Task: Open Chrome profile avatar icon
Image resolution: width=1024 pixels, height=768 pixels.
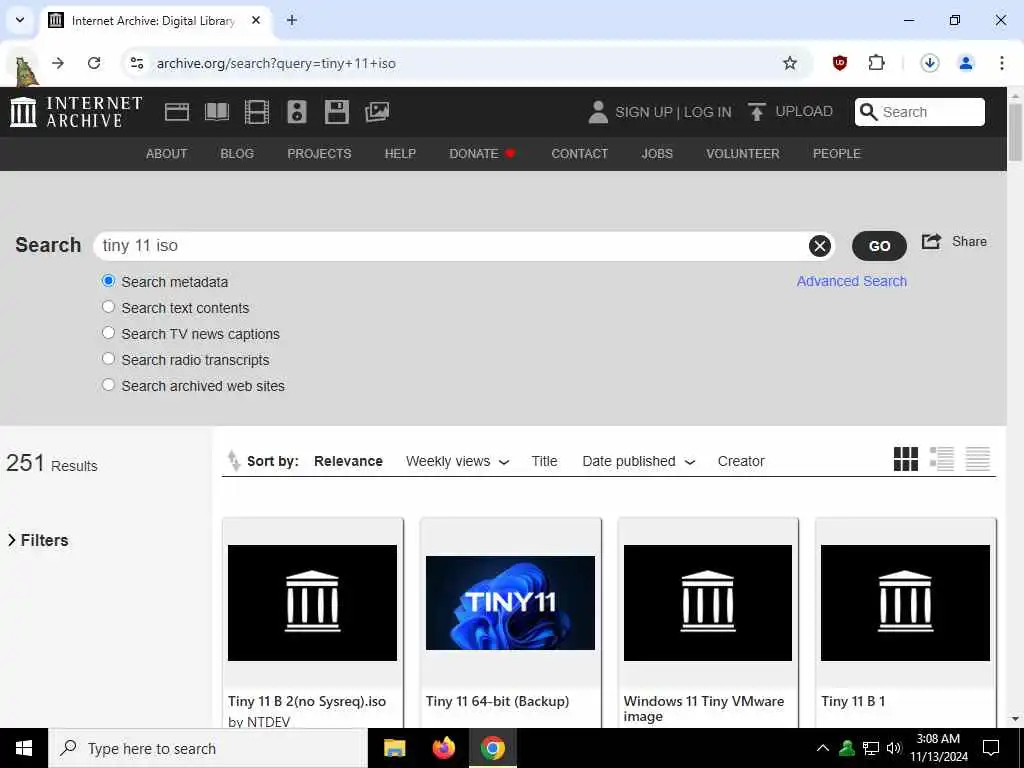Action: coord(965,63)
